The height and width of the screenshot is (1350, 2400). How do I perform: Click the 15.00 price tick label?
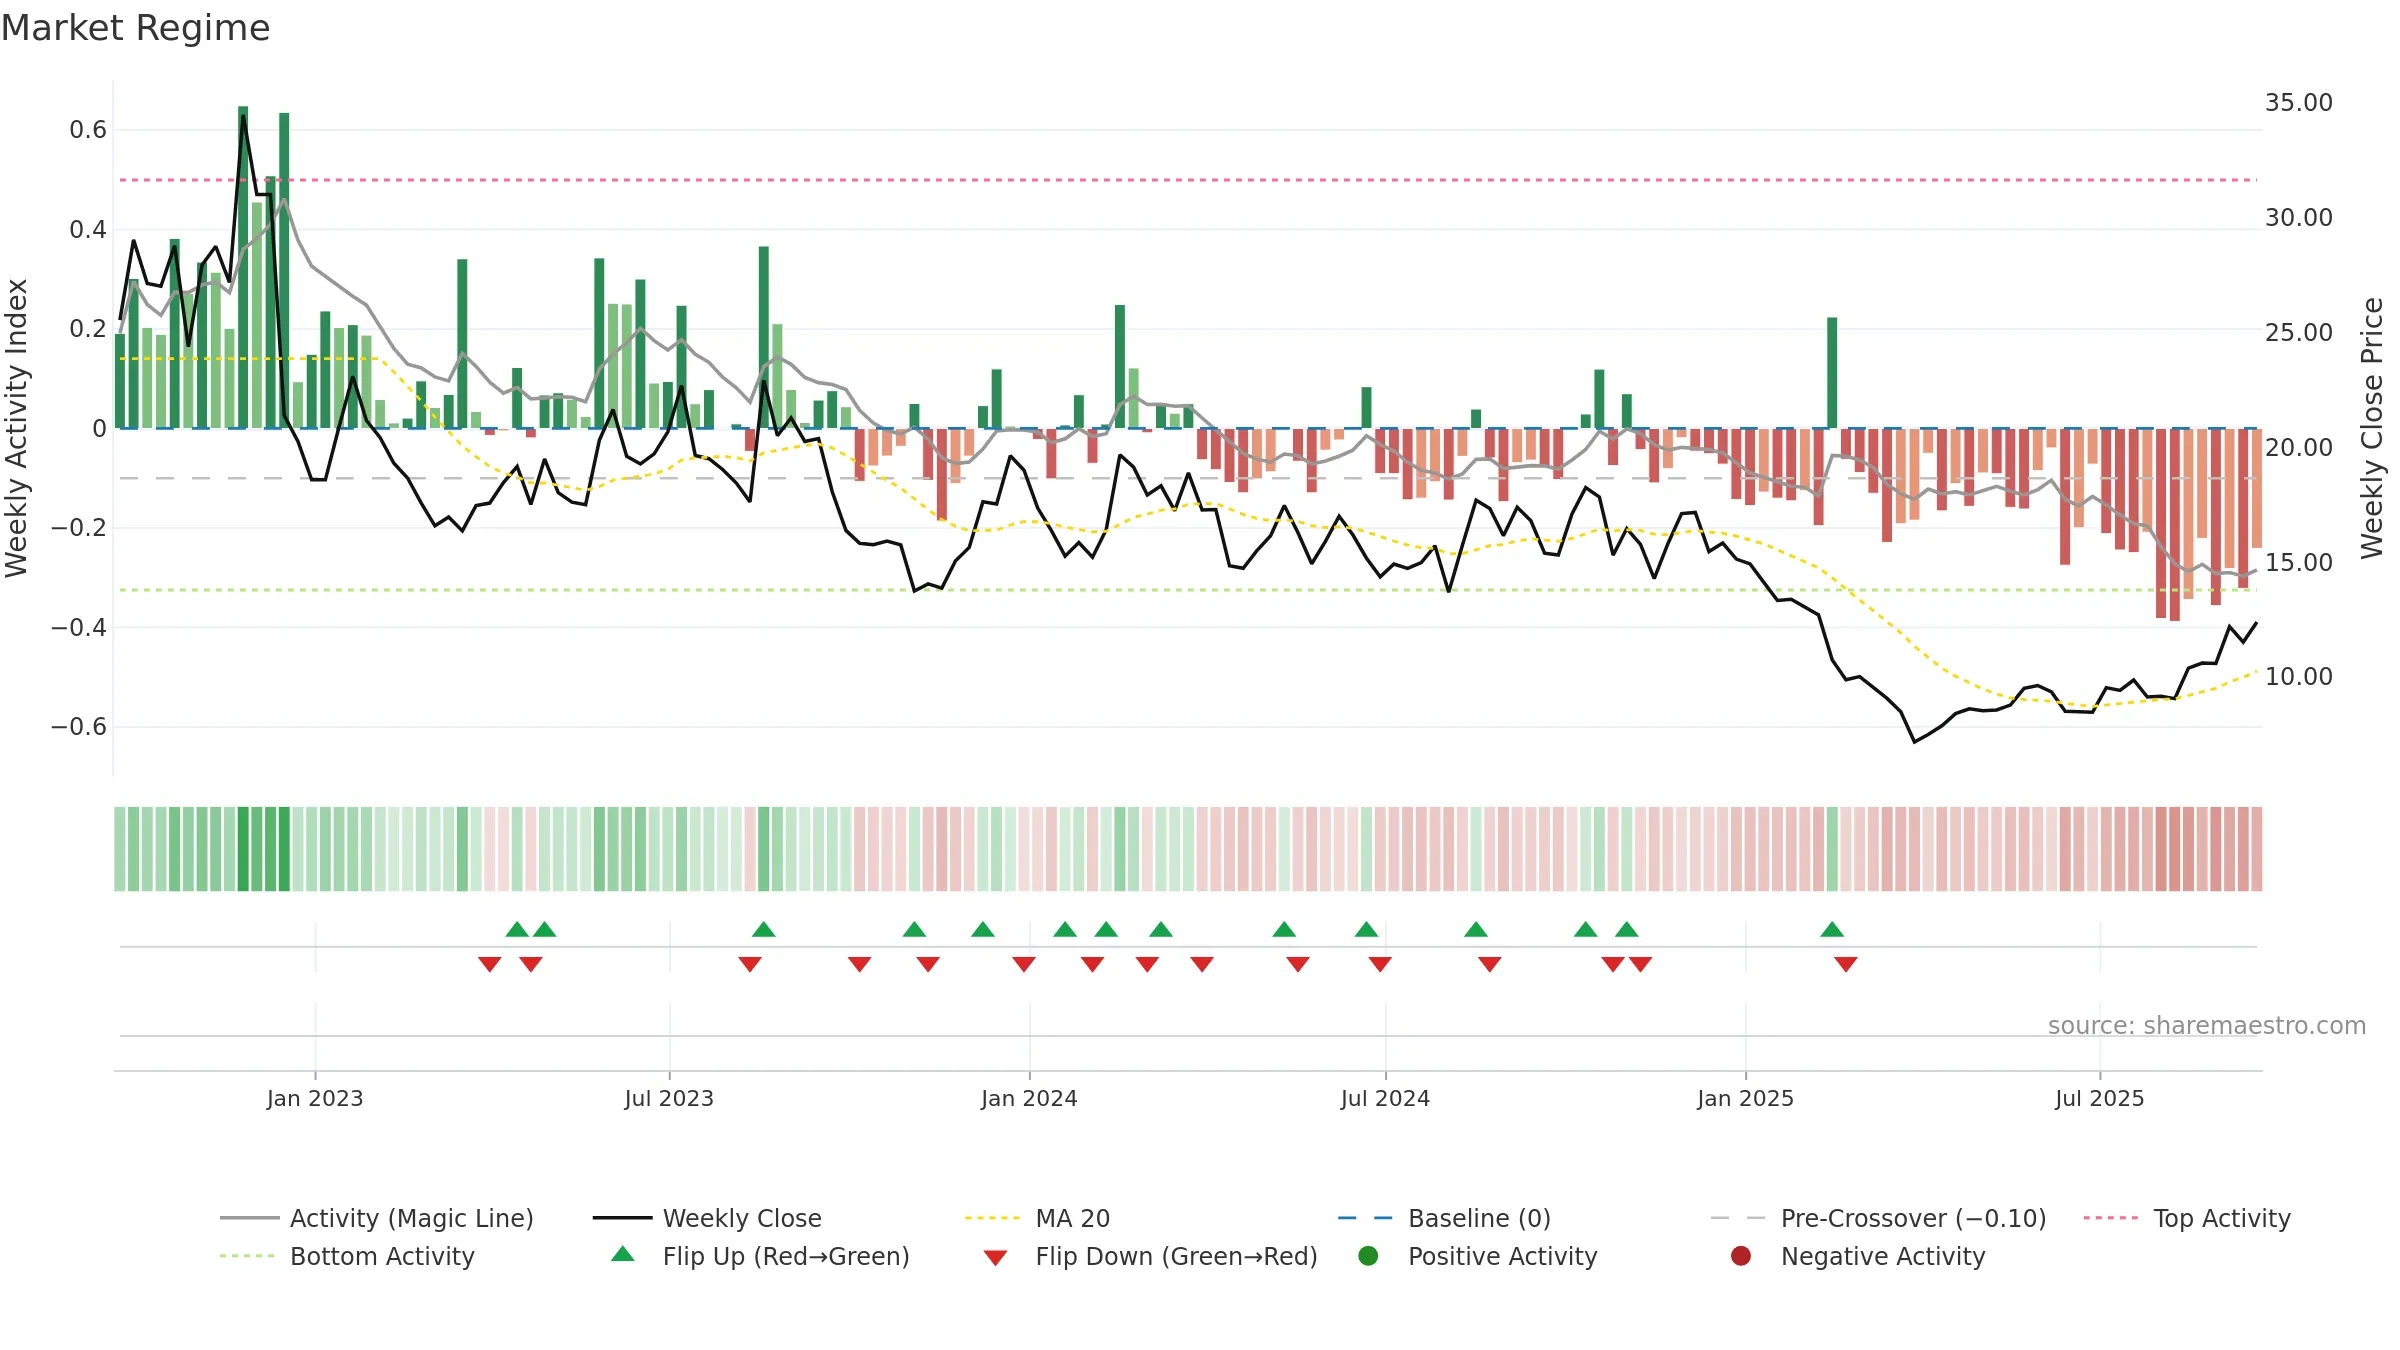point(2298,562)
